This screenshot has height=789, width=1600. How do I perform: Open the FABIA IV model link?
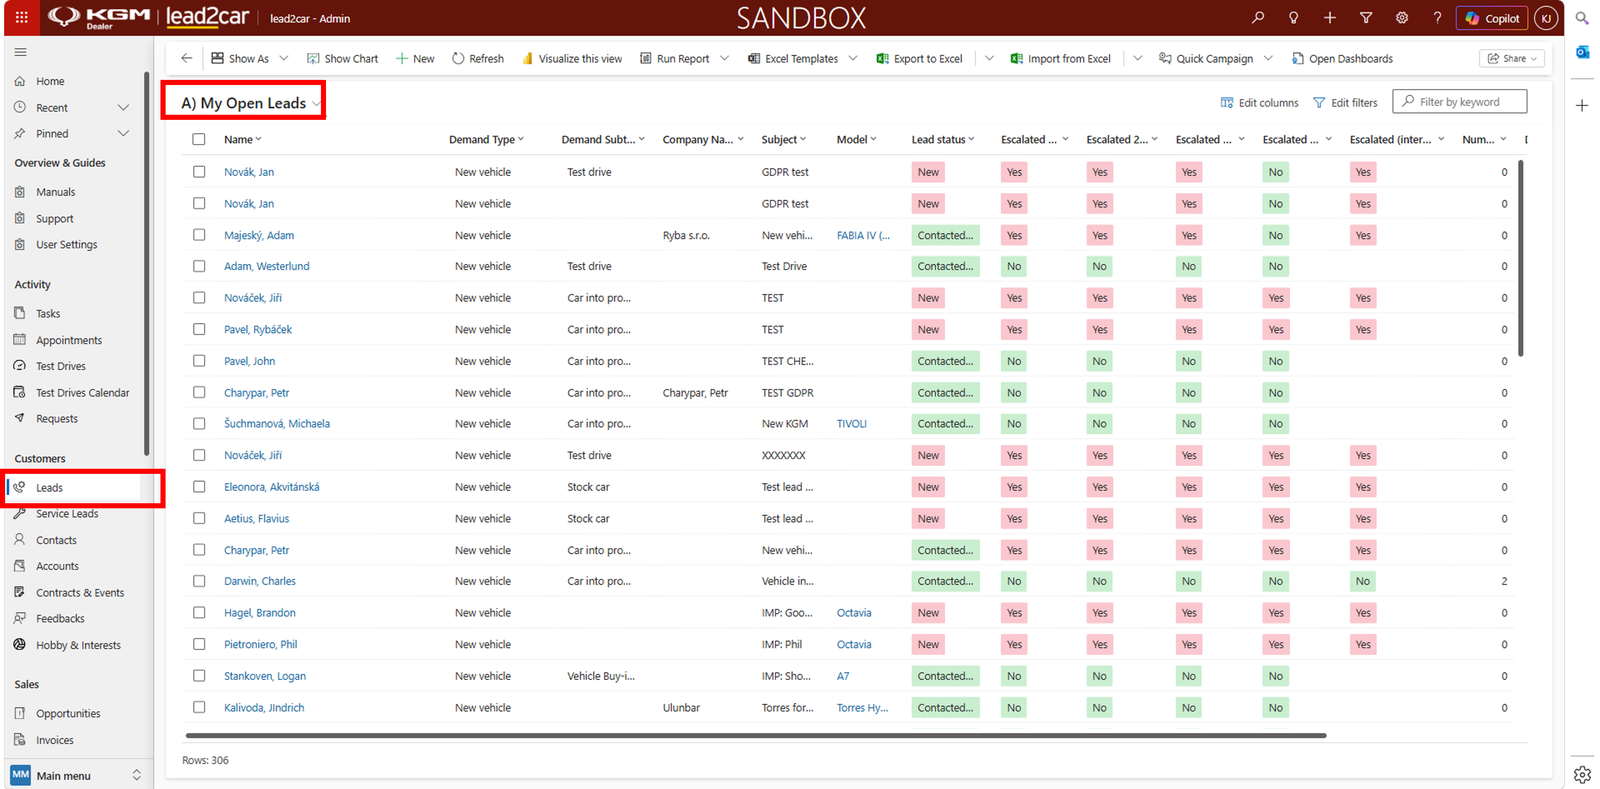click(863, 235)
